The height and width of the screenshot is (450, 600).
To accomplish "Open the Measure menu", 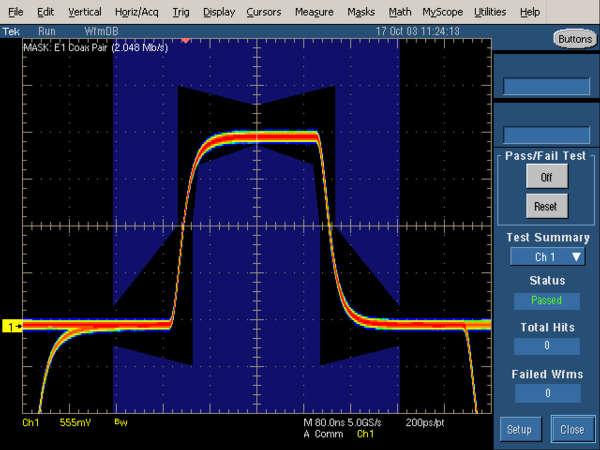I will point(314,12).
